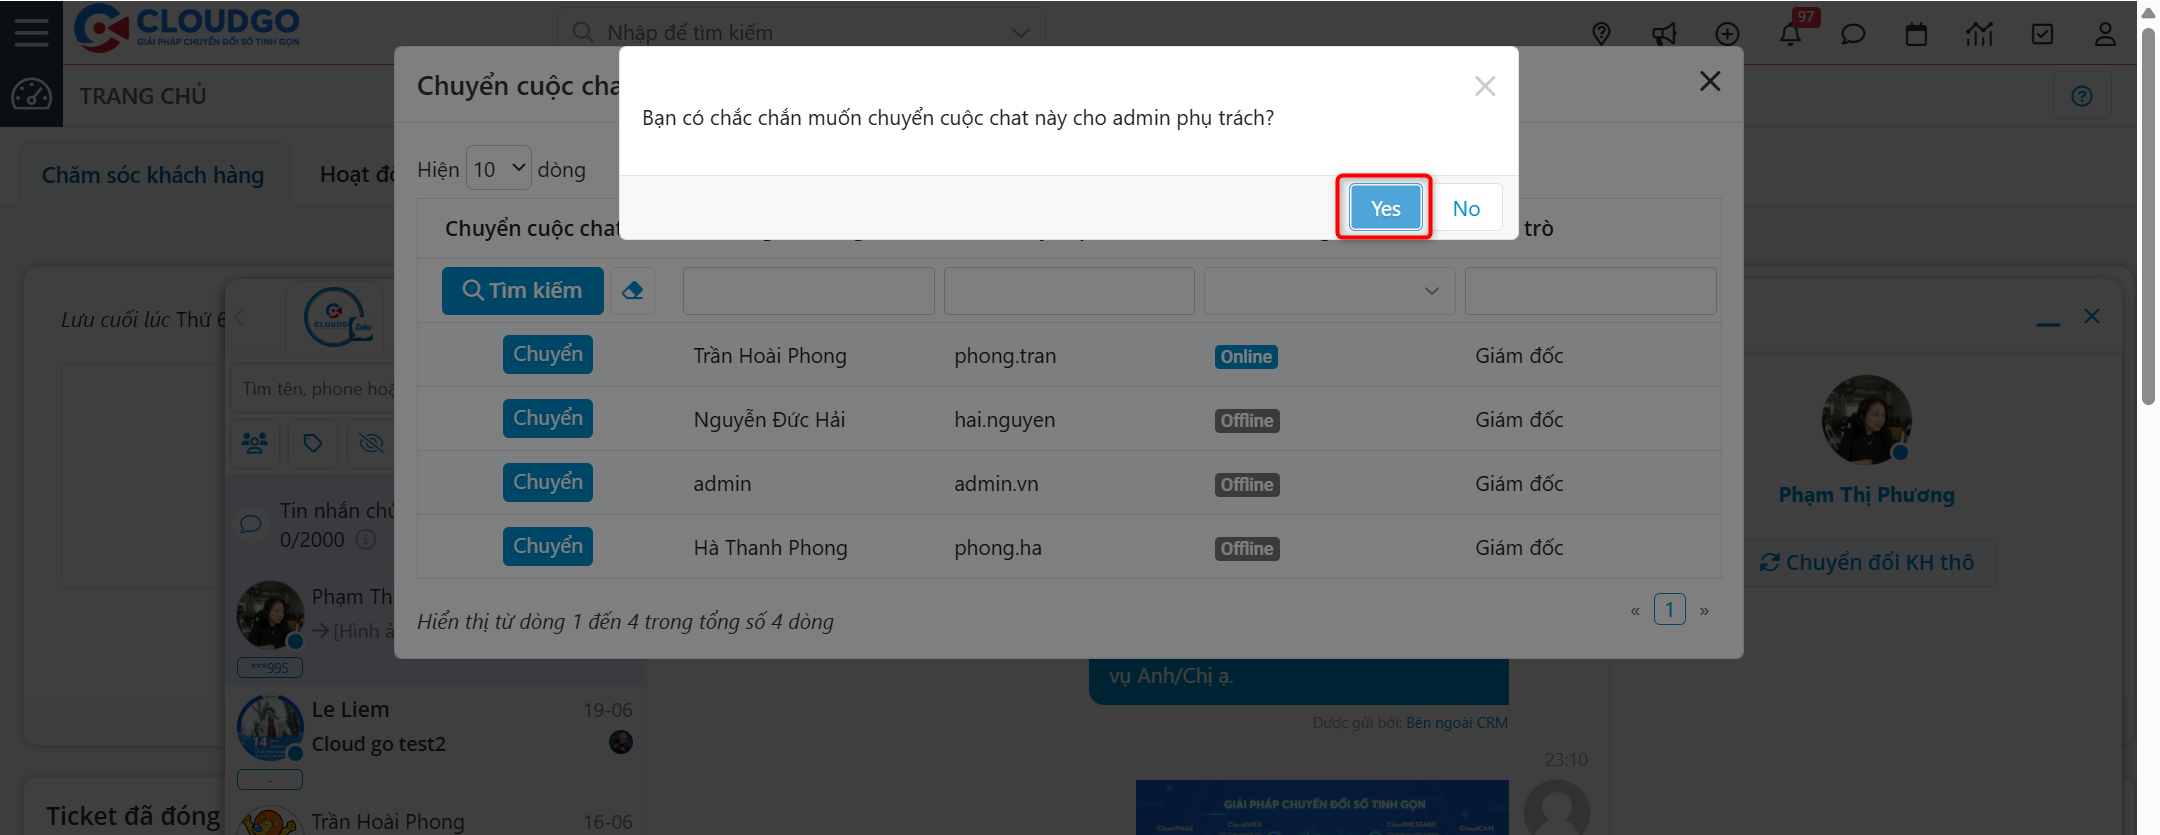Viewport: 2160px width, 835px height.
Task: Open the location pin icon
Action: [1601, 34]
